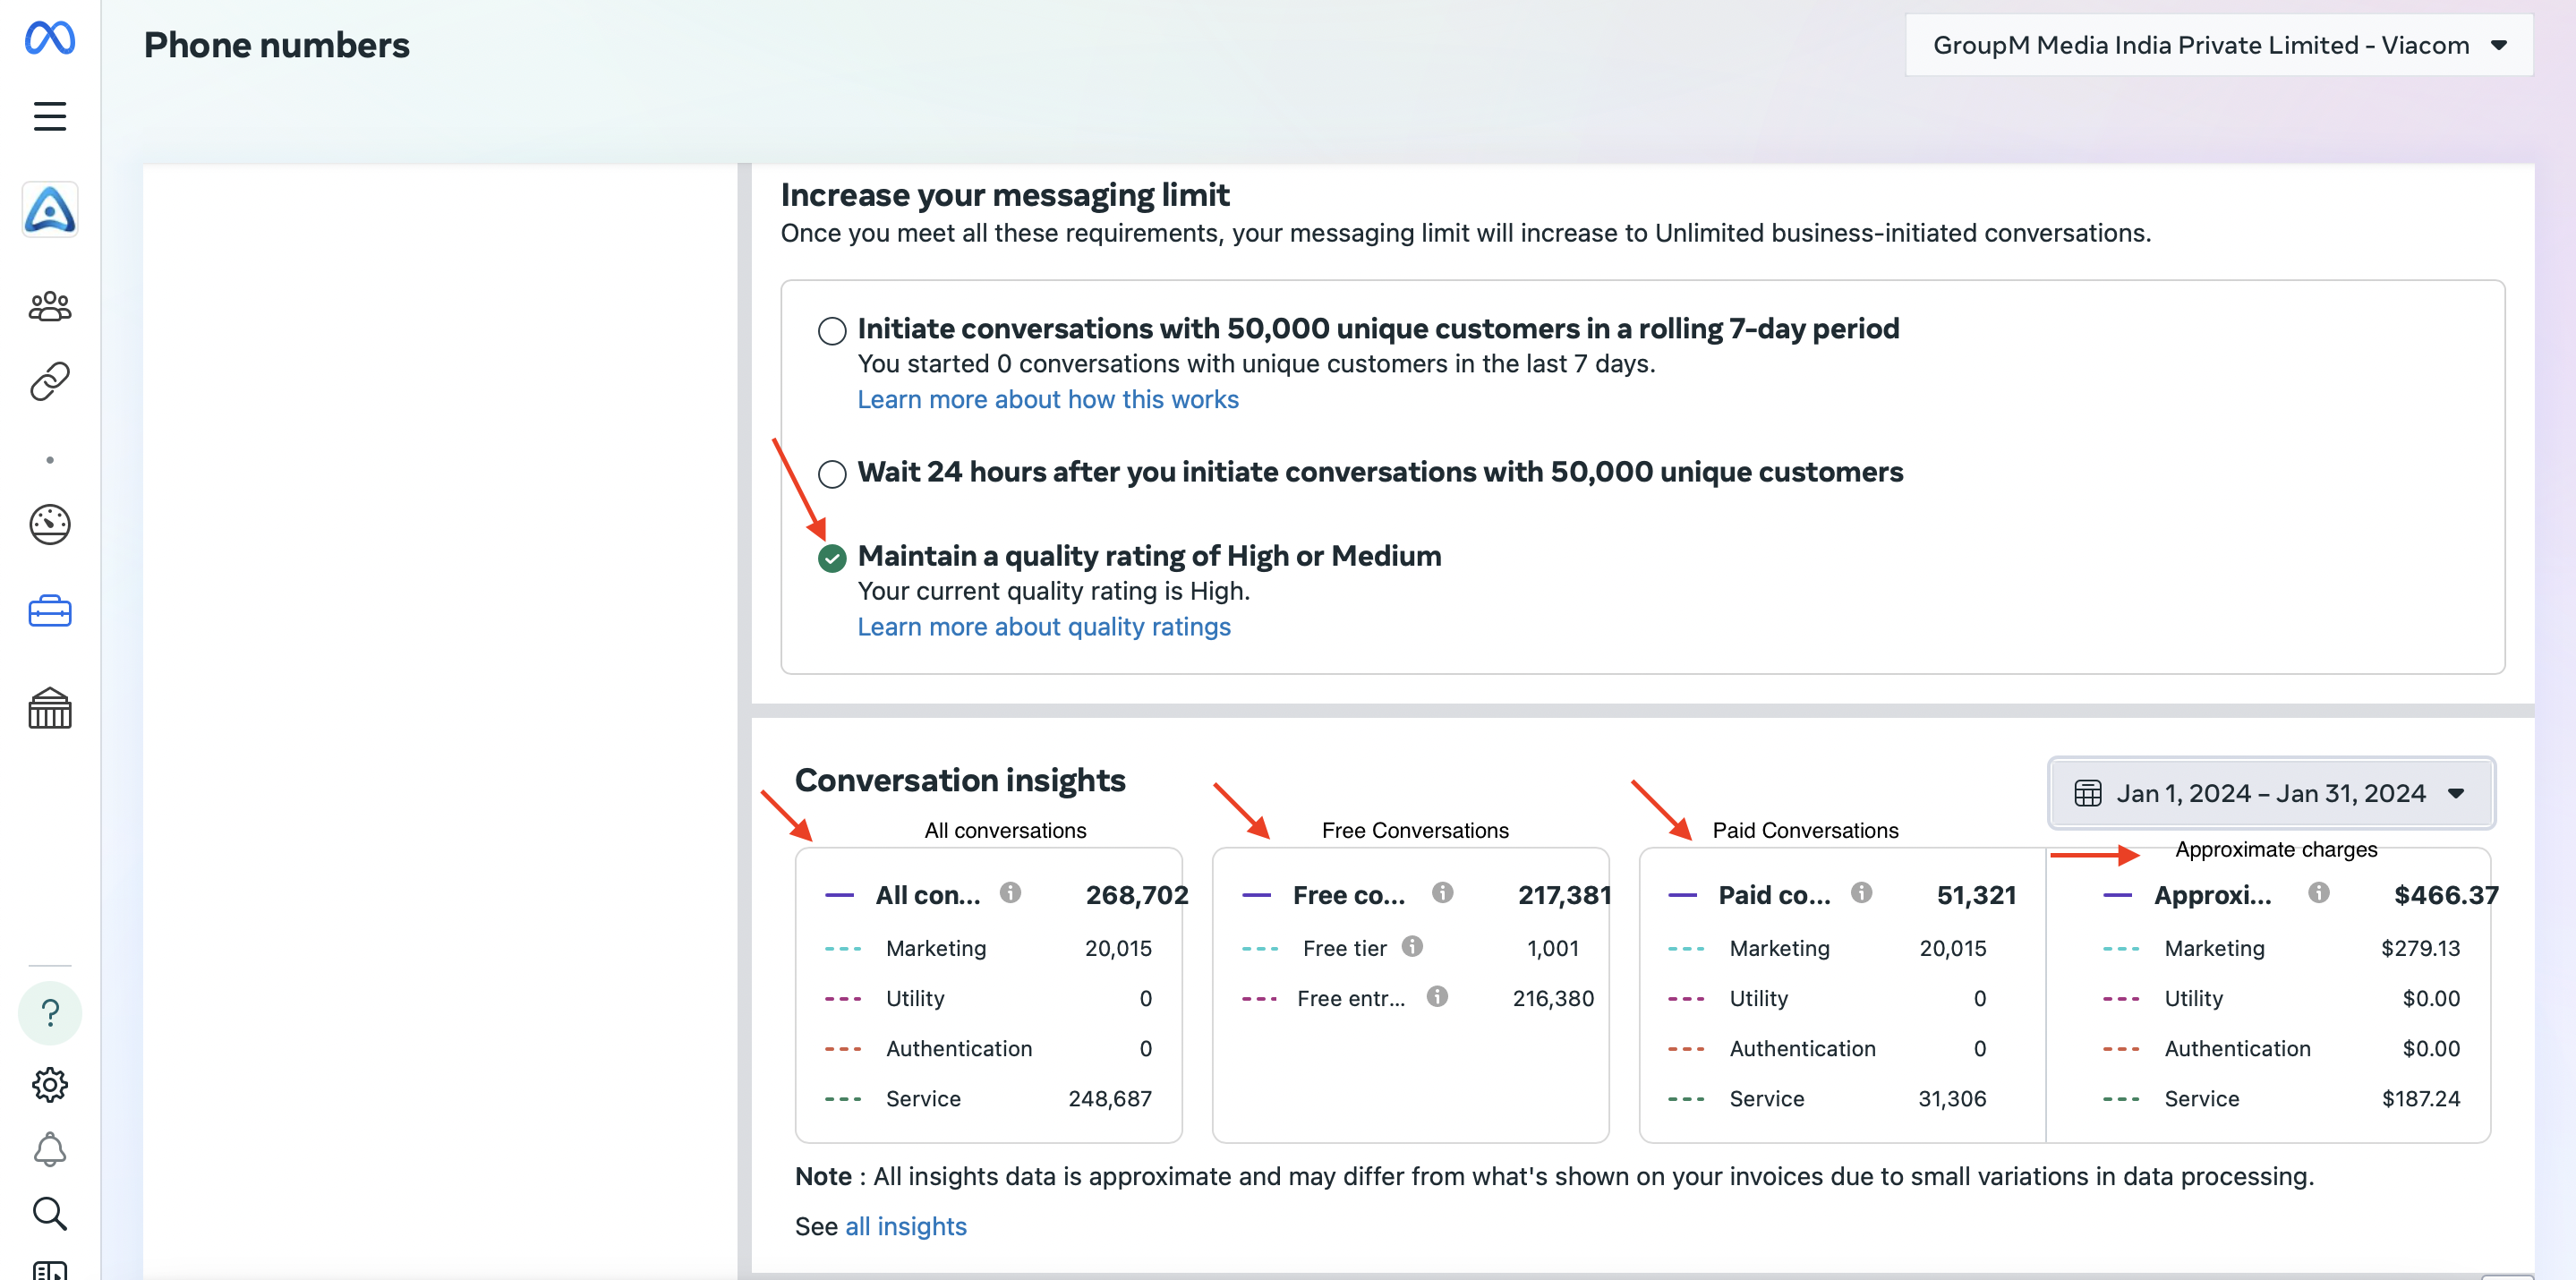Image resolution: width=2576 pixels, height=1280 pixels.
Task: Open the link chain icon in sidebar
Action: pos(50,381)
